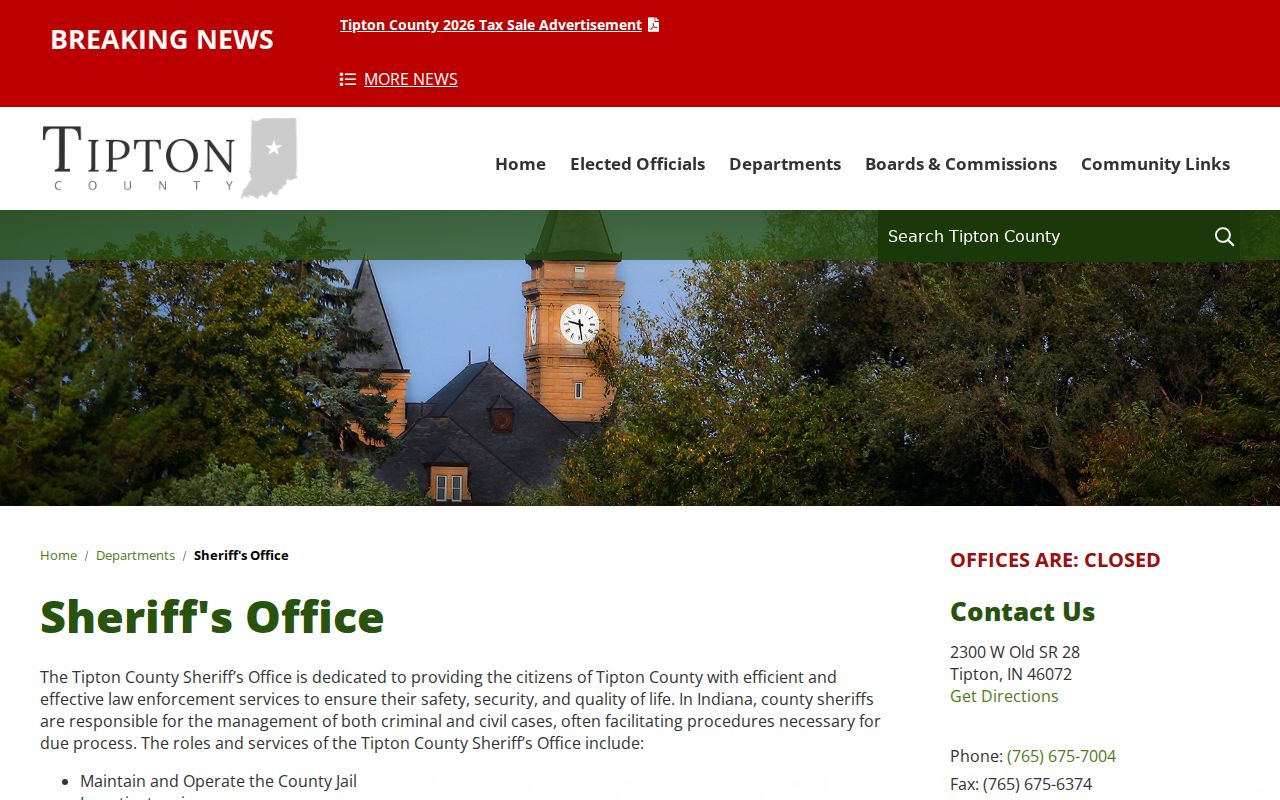Open the Boards & Commissions menu
The image size is (1280, 800).
tap(961, 164)
